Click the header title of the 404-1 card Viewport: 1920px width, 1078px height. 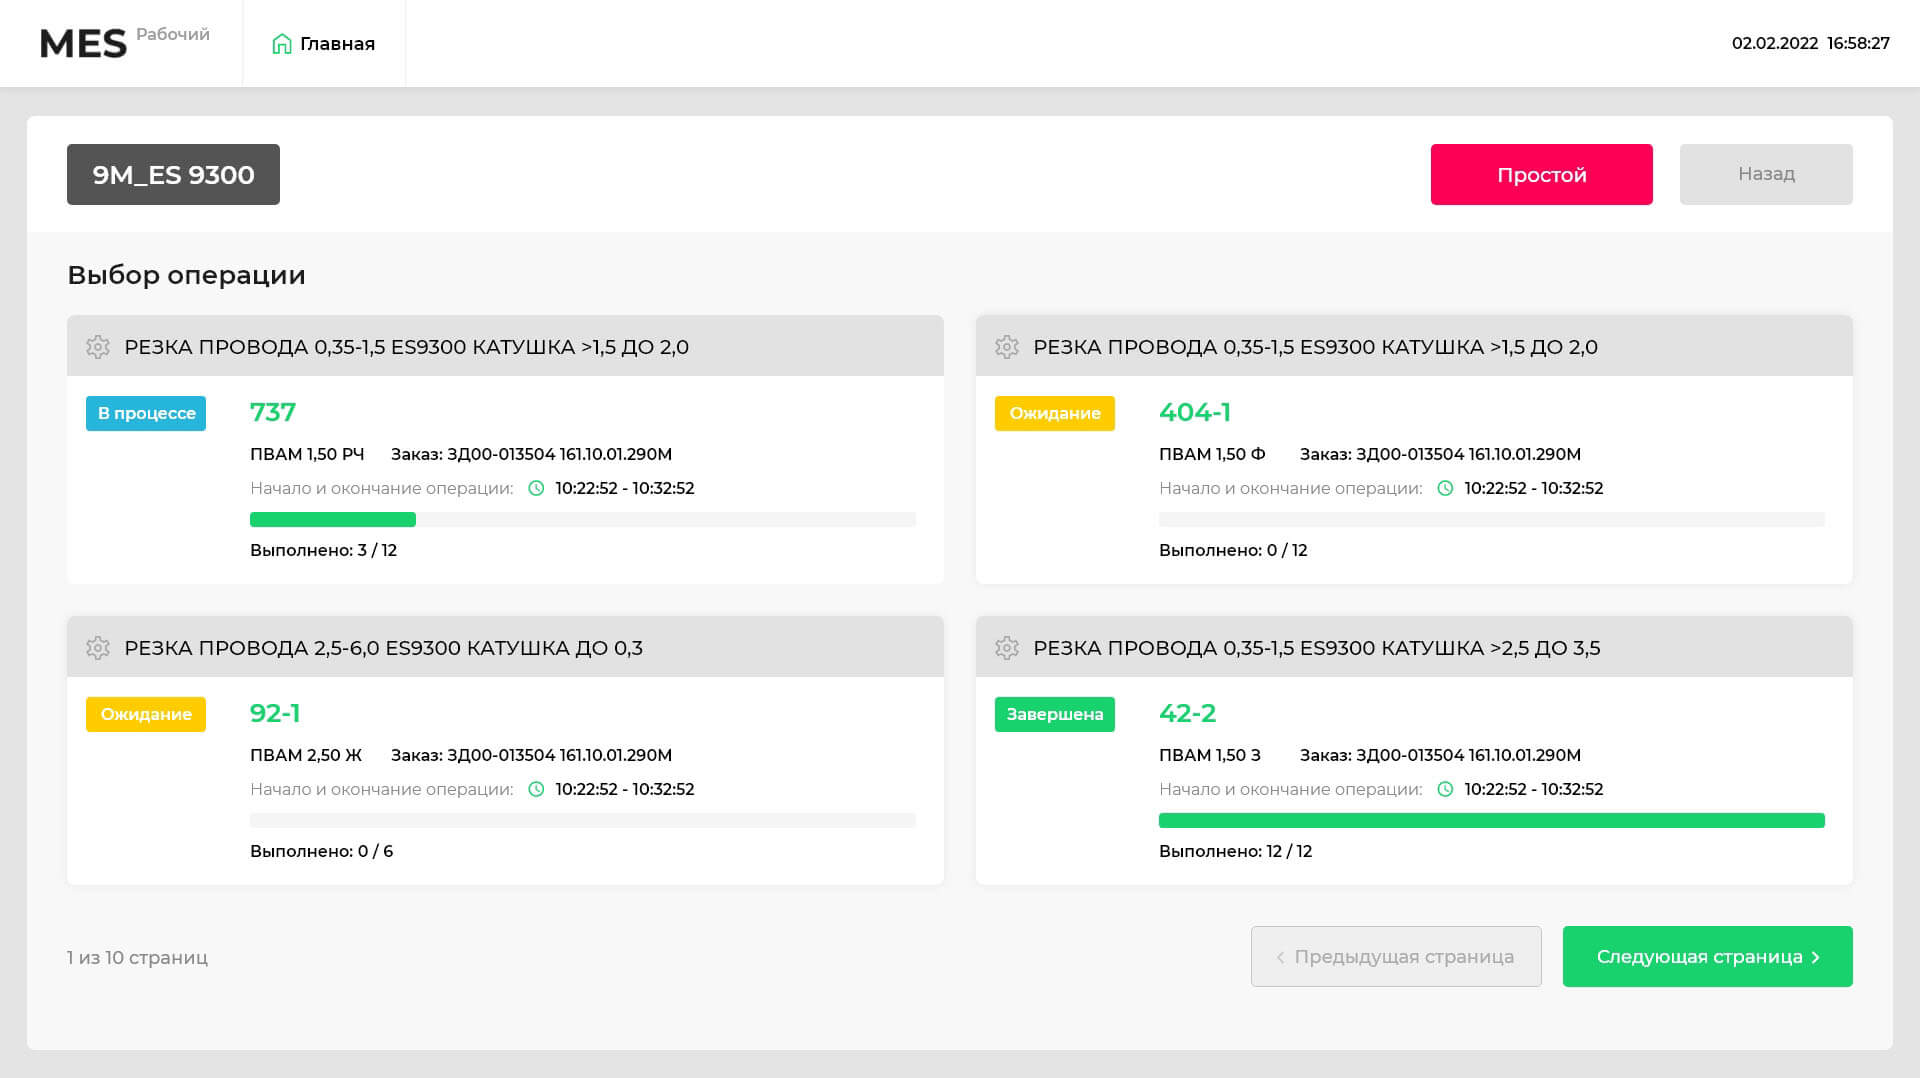1315,347
